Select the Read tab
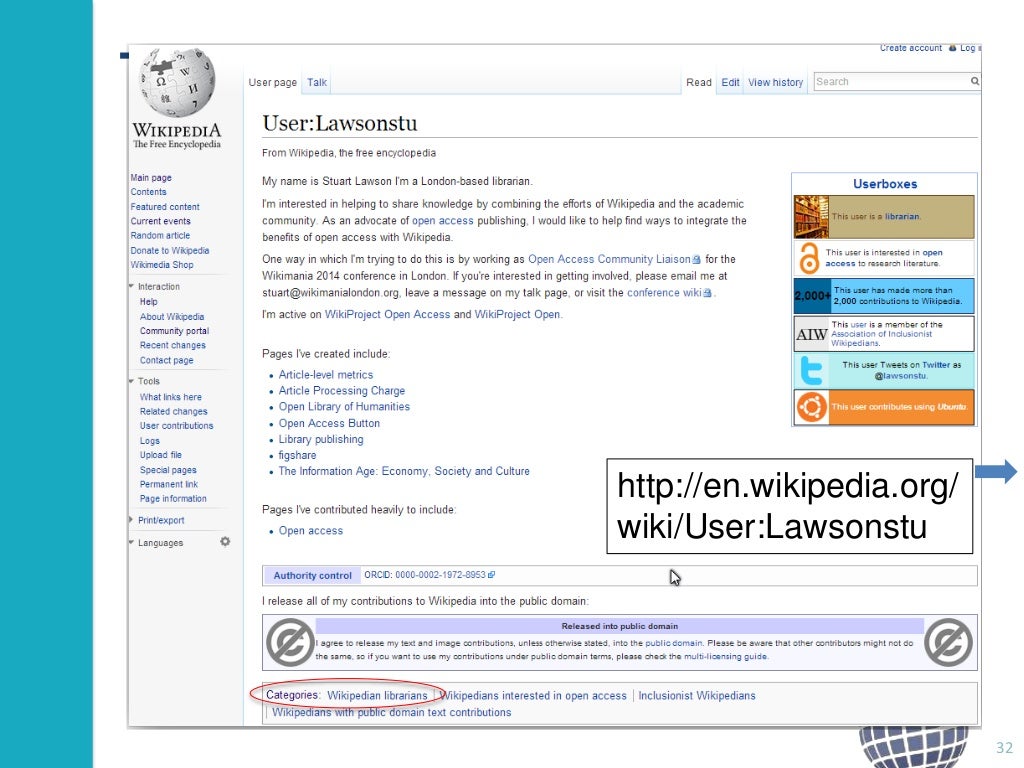1024x768 pixels. 698,82
